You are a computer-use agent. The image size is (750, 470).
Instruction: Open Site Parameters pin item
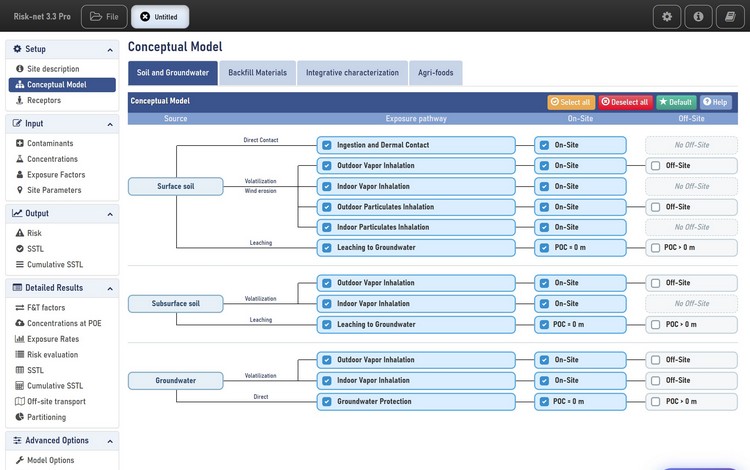coord(54,190)
